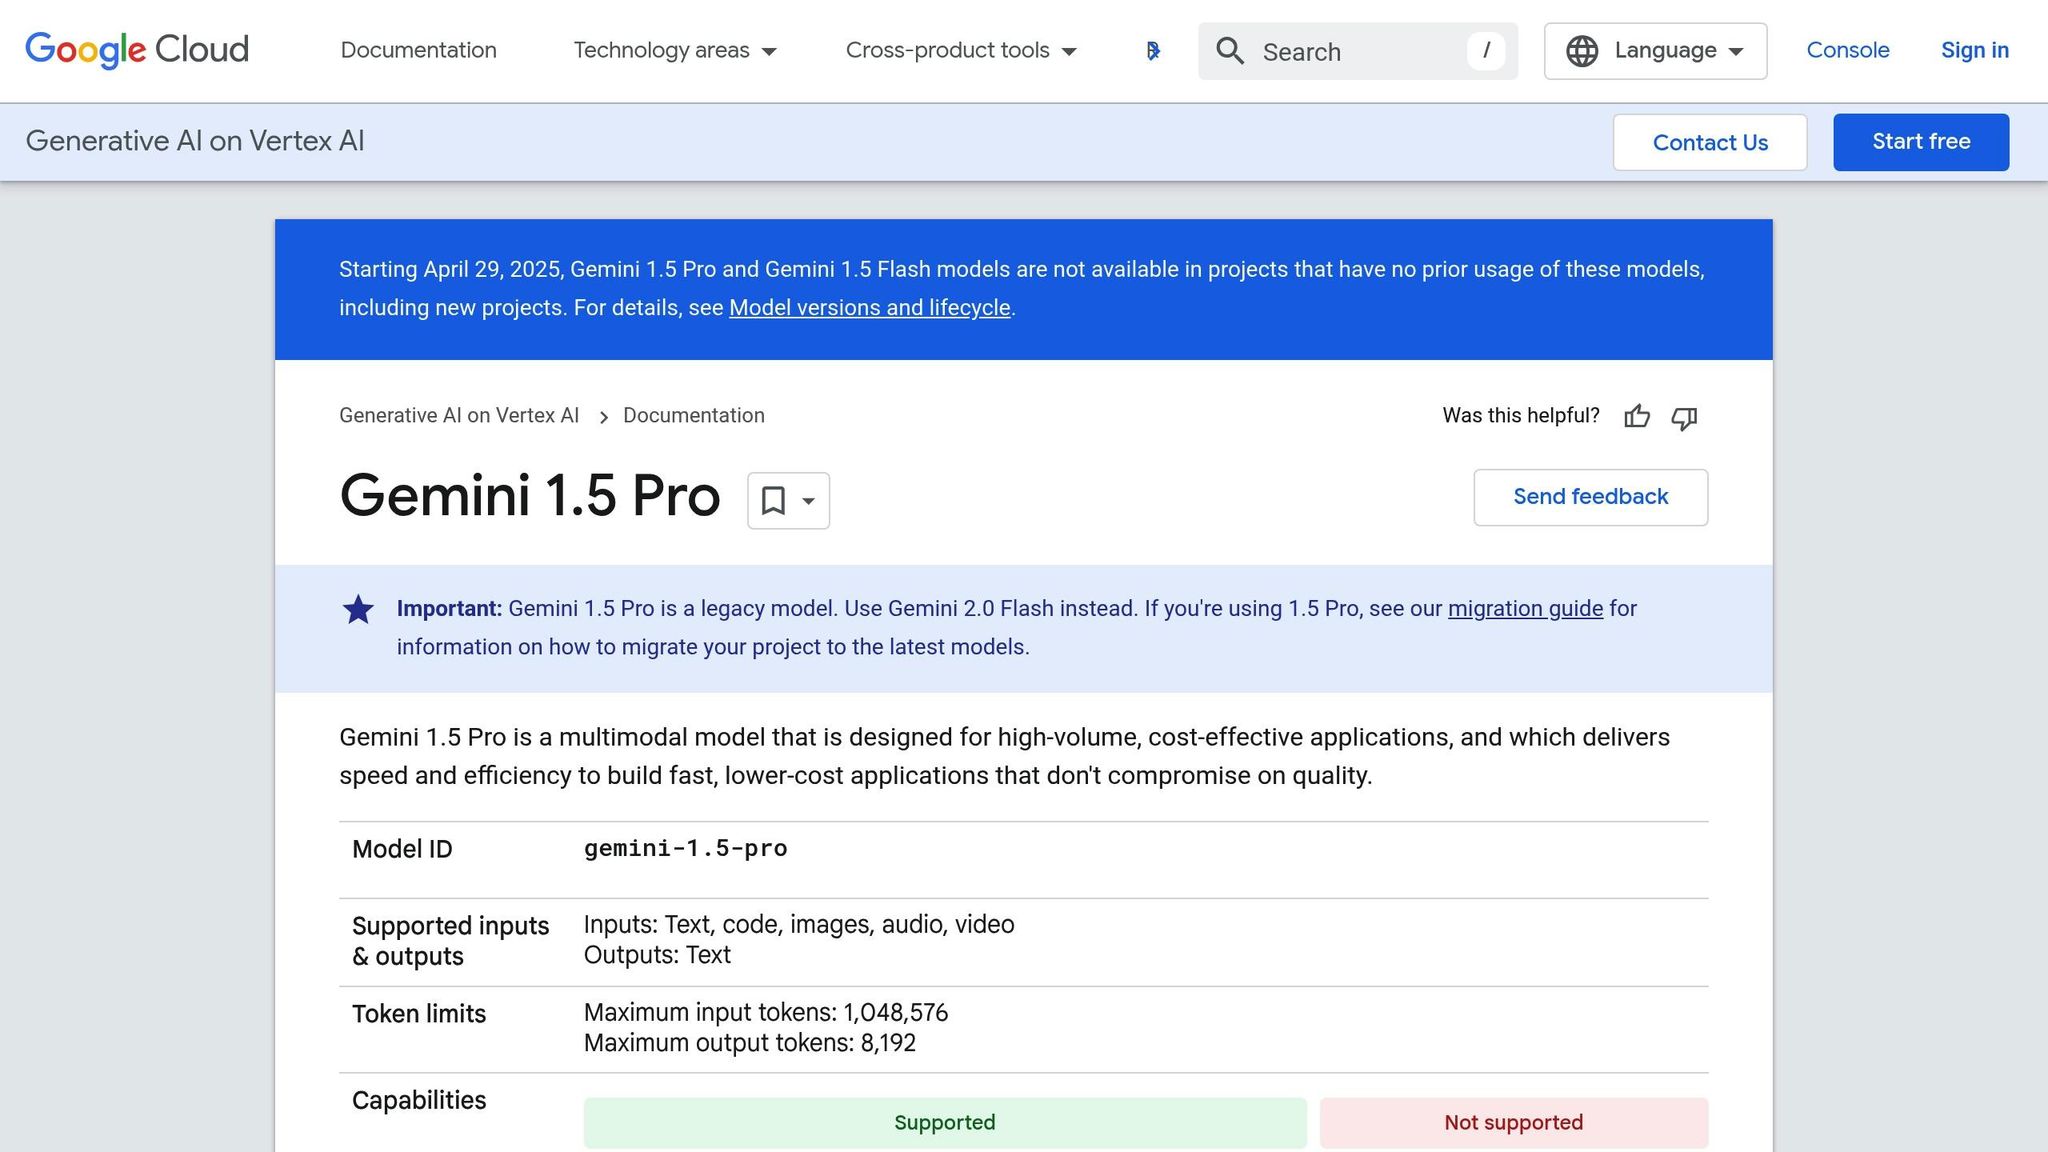Click the Capabilities row label
This screenshot has width=2048, height=1152.
pos(419,1101)
